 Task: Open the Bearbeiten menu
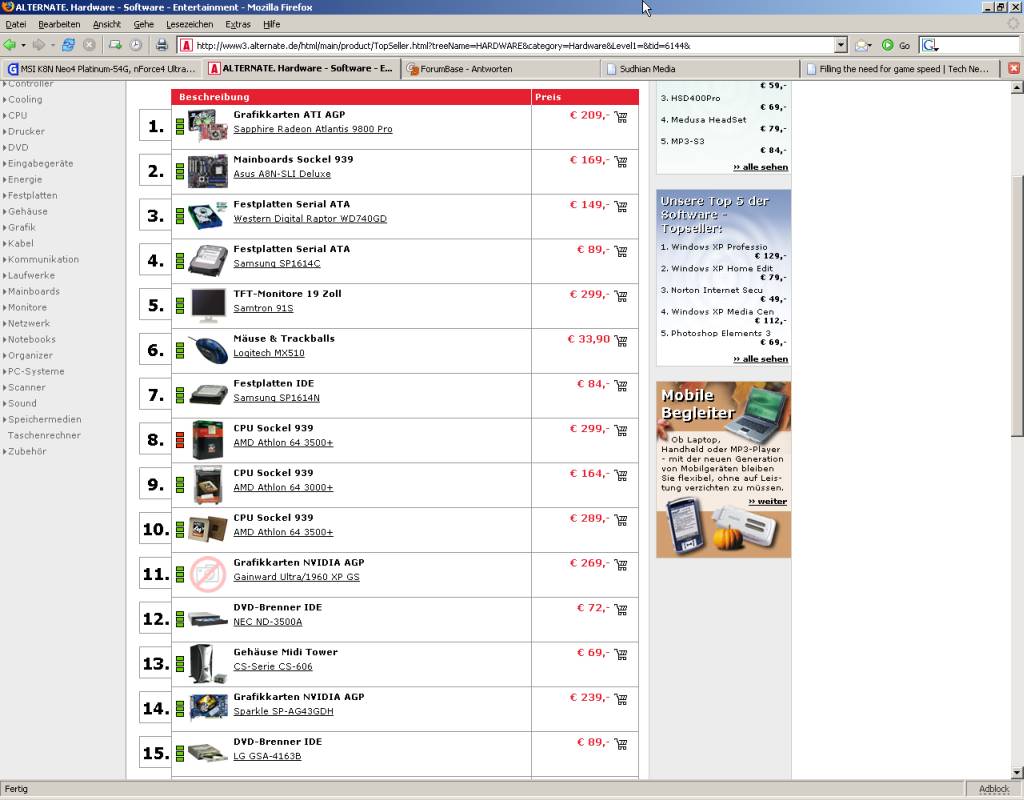coord(59,24)
